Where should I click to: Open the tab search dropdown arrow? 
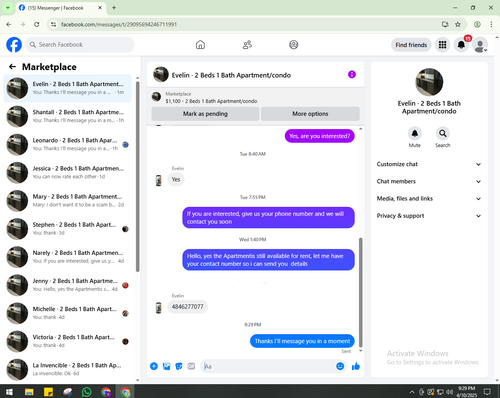(x=8, y=8)
